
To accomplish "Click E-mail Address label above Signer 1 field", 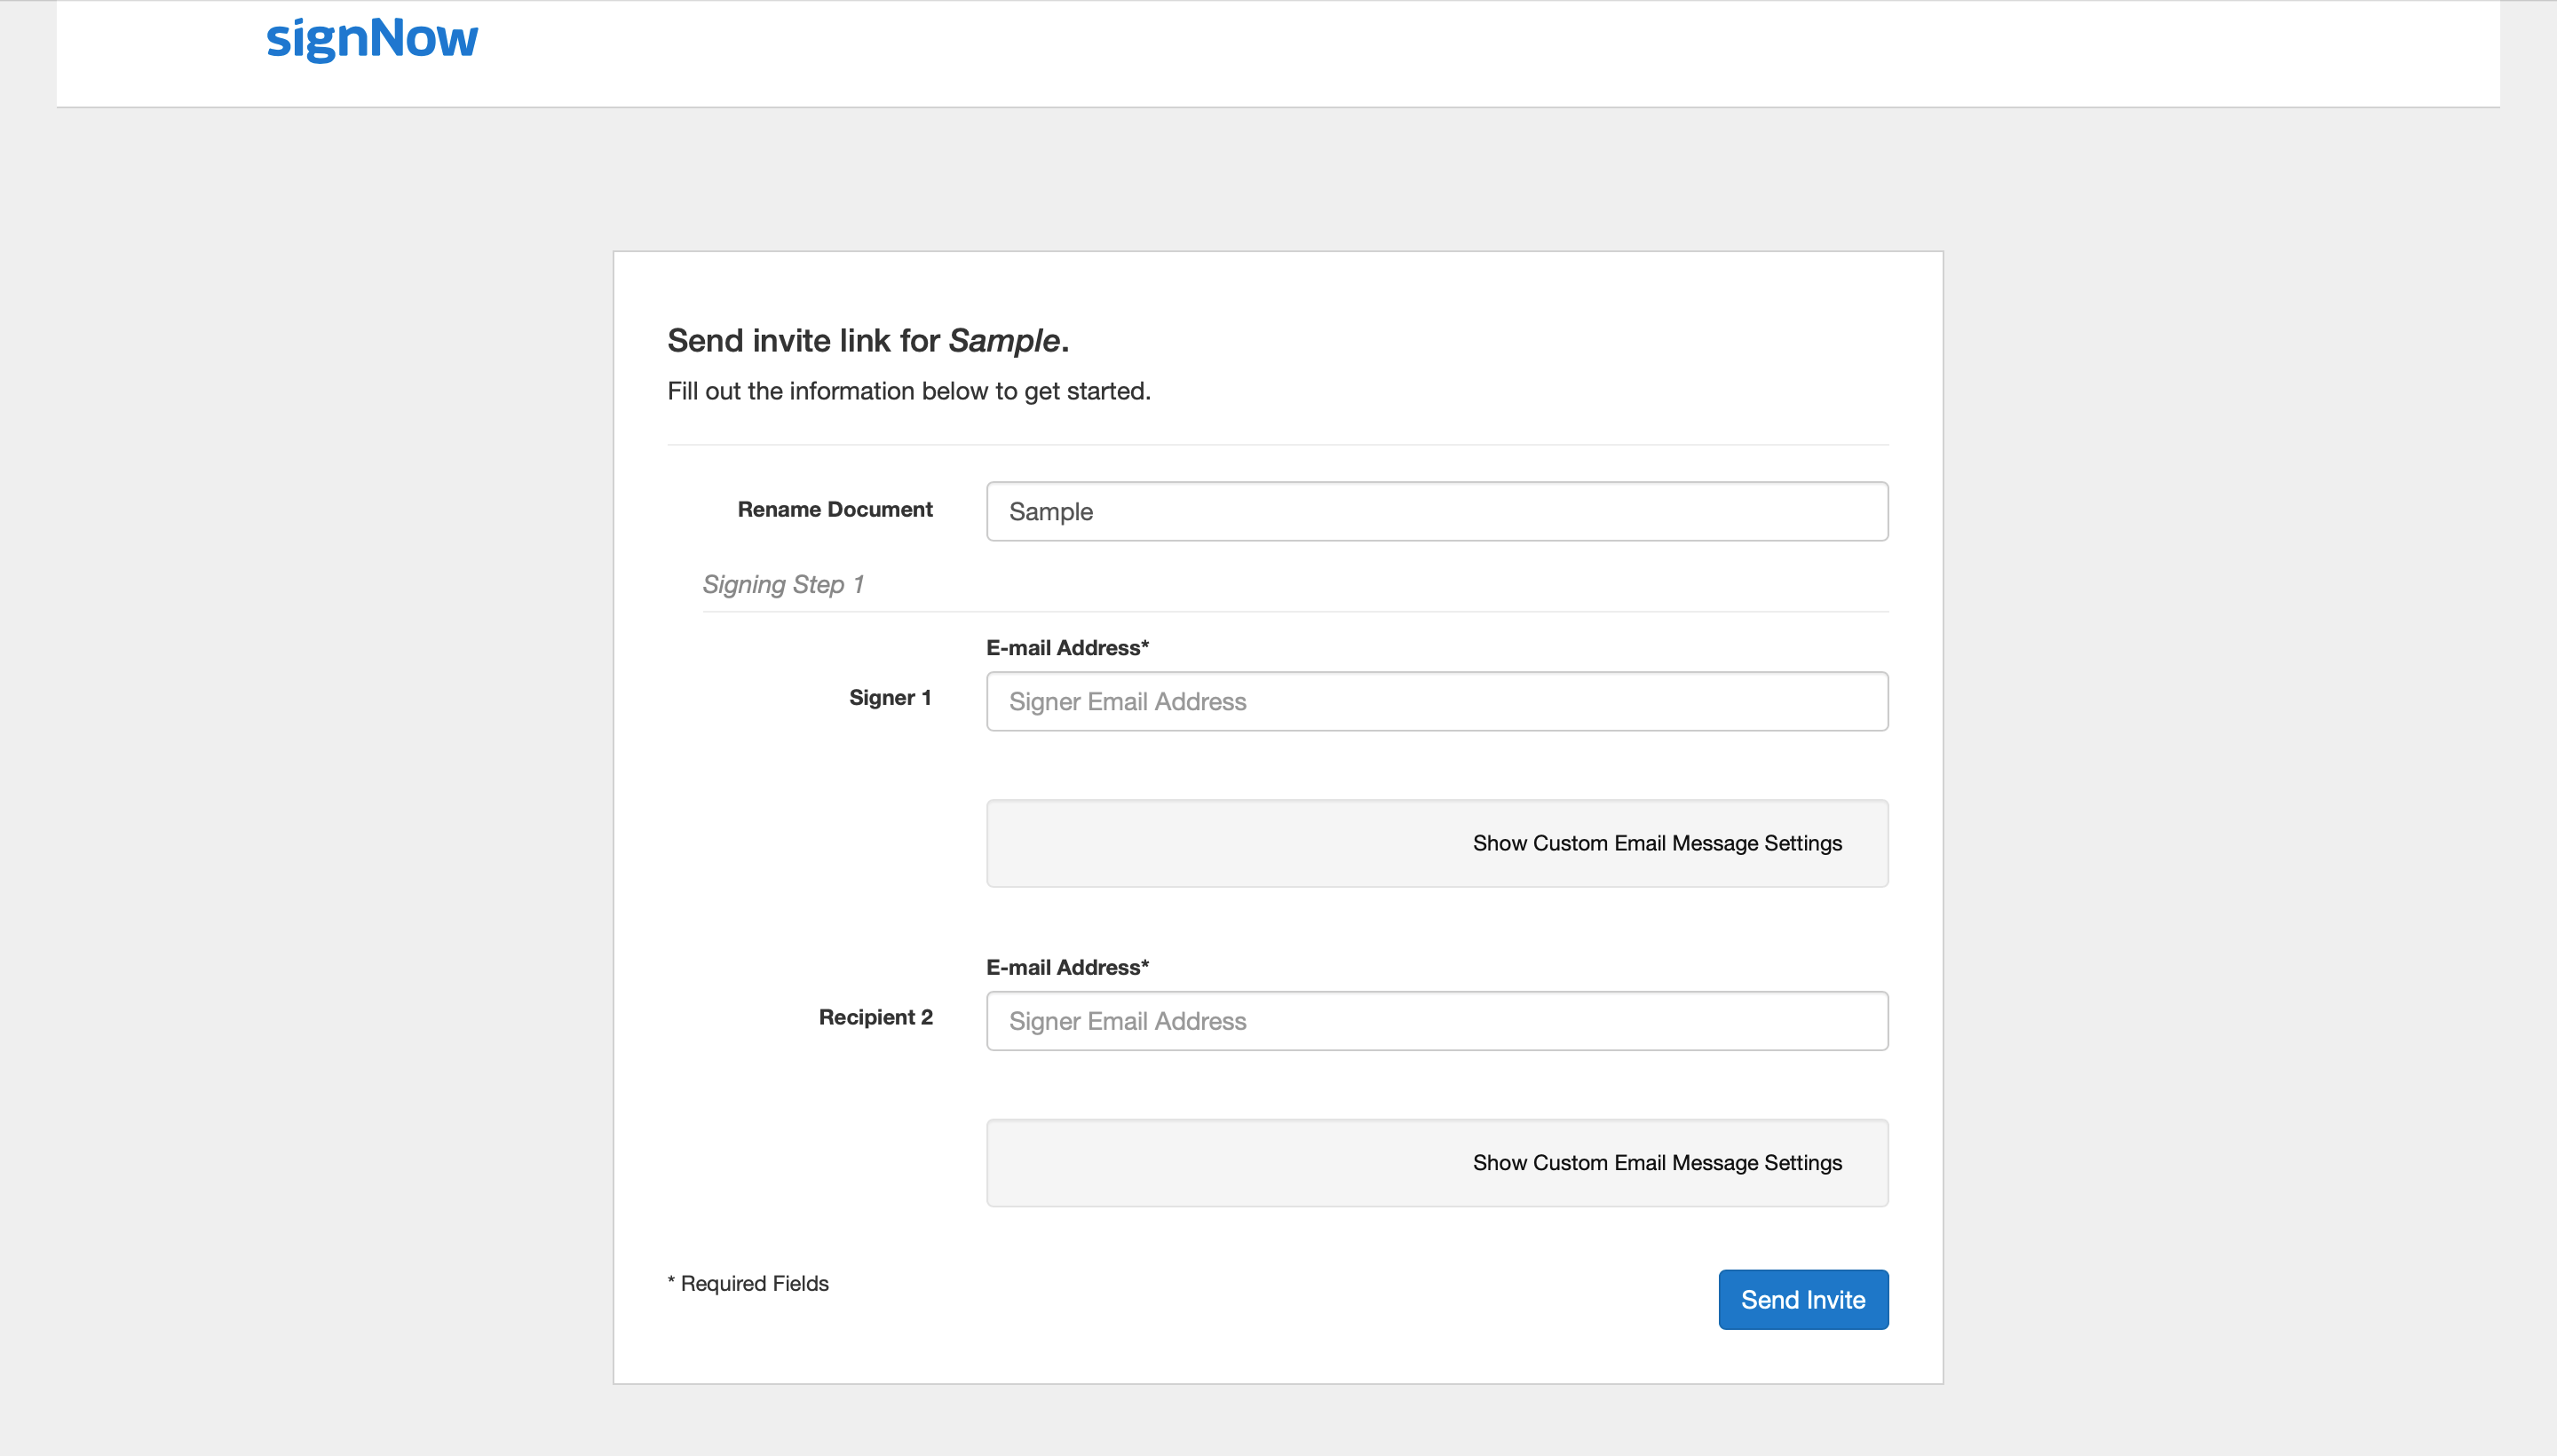I will pyautogui.click(x=1066, y=648).
